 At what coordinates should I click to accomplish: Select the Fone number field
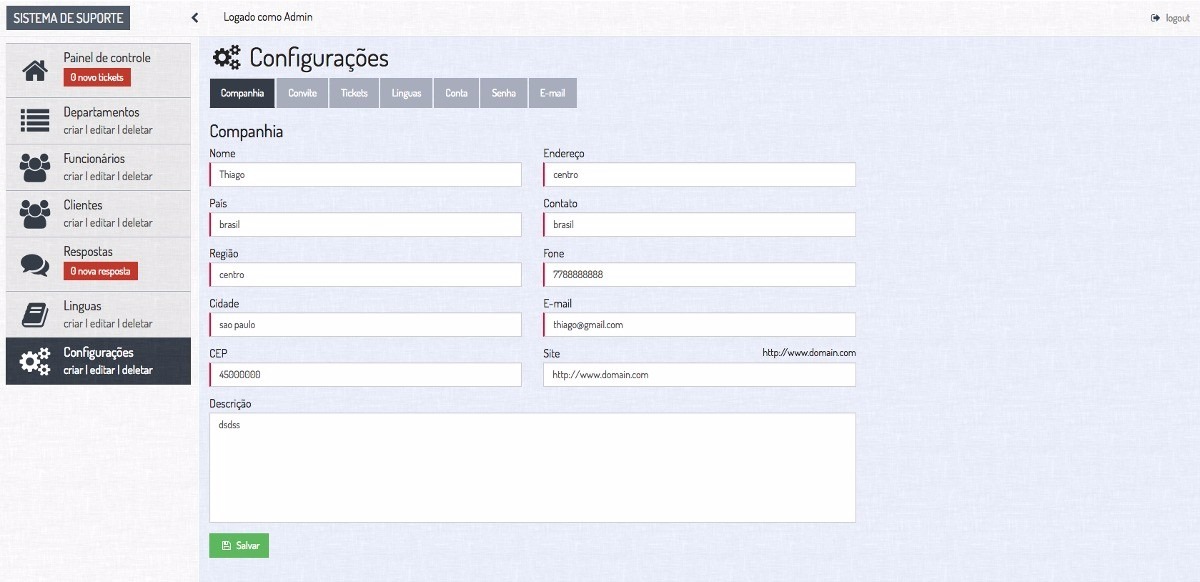click(699, 274)
